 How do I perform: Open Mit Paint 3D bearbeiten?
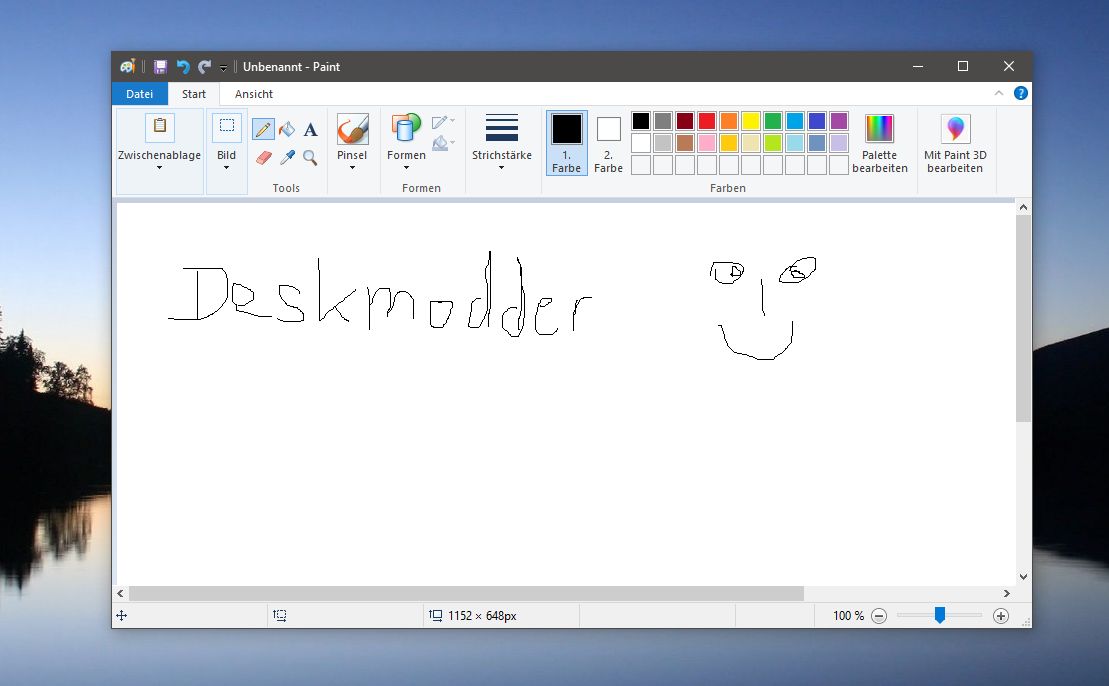[x=955, y=144]
